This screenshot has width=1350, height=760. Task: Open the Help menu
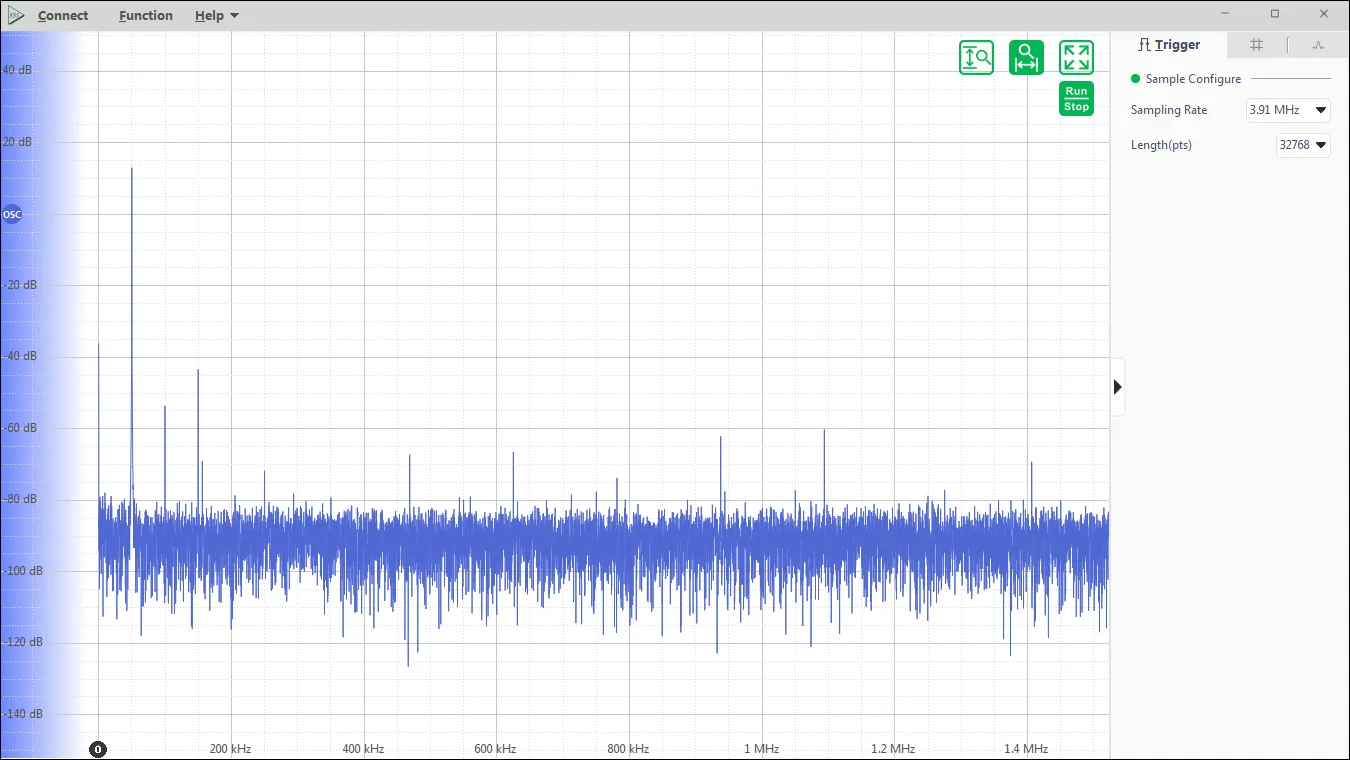[209, 16]
